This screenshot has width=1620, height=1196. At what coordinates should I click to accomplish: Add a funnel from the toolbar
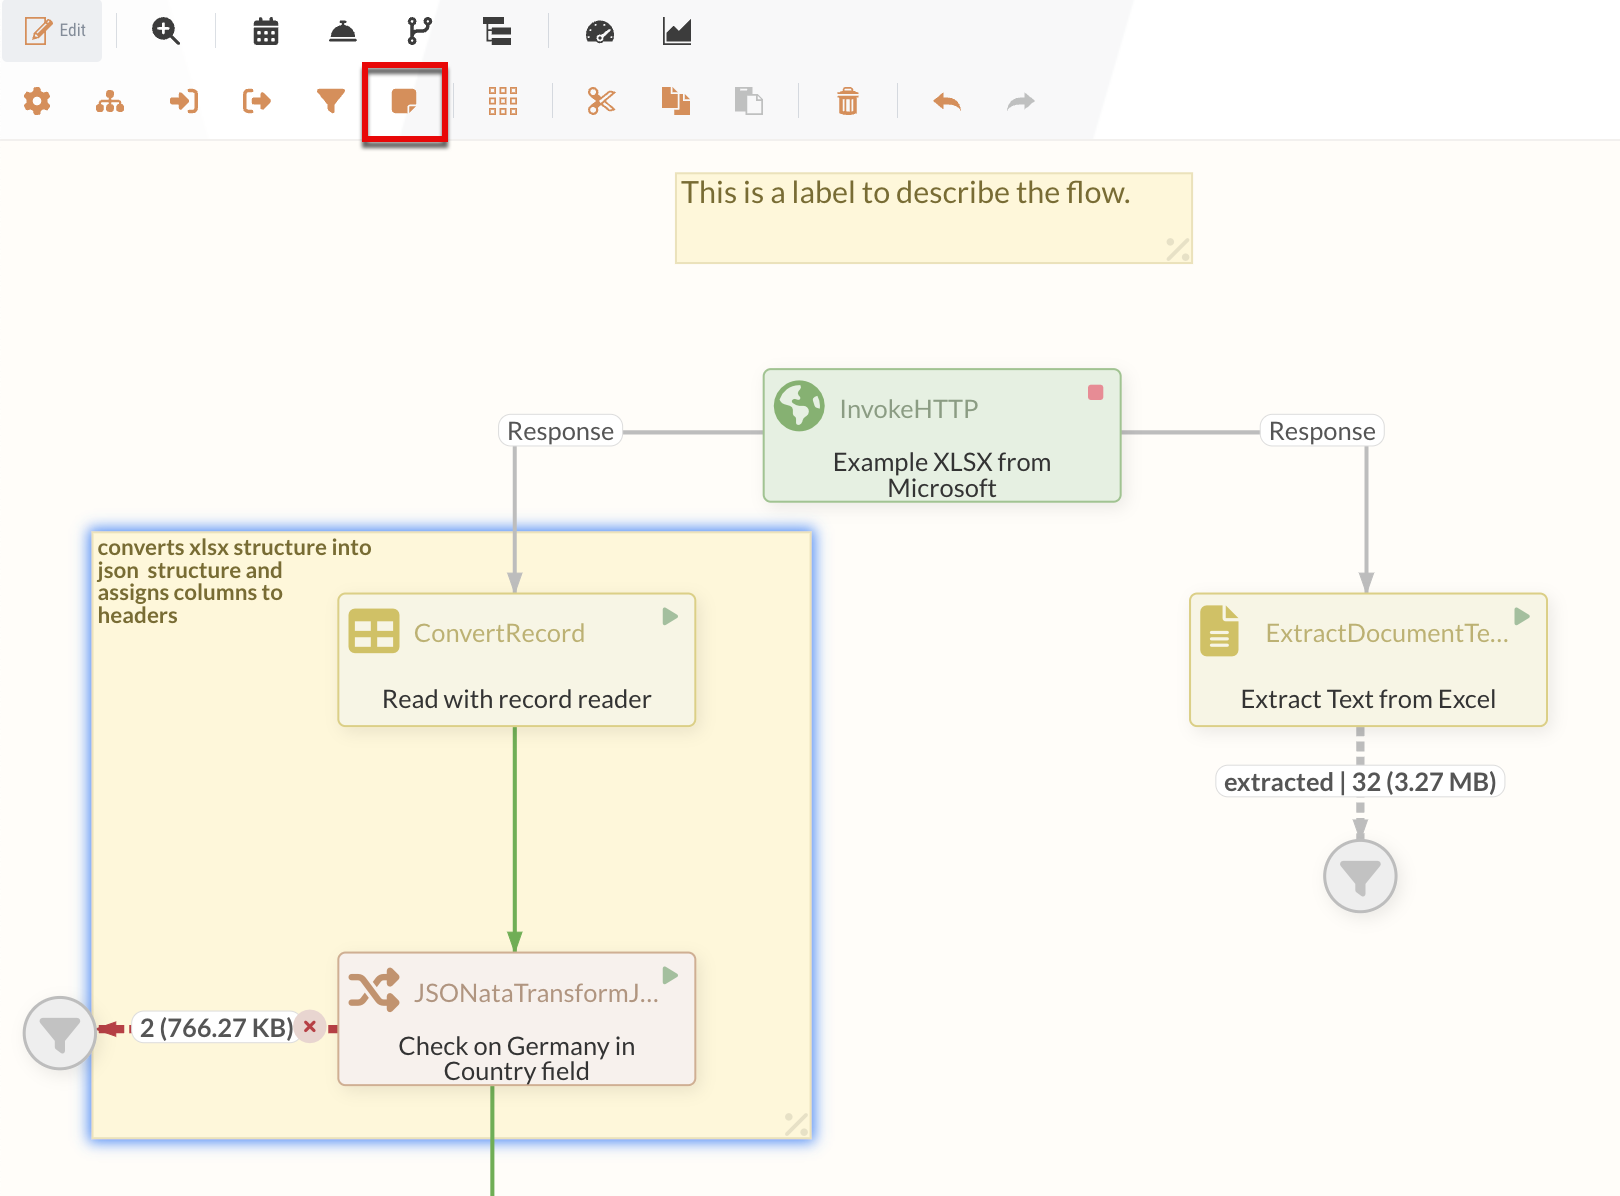tap(331, 101)
